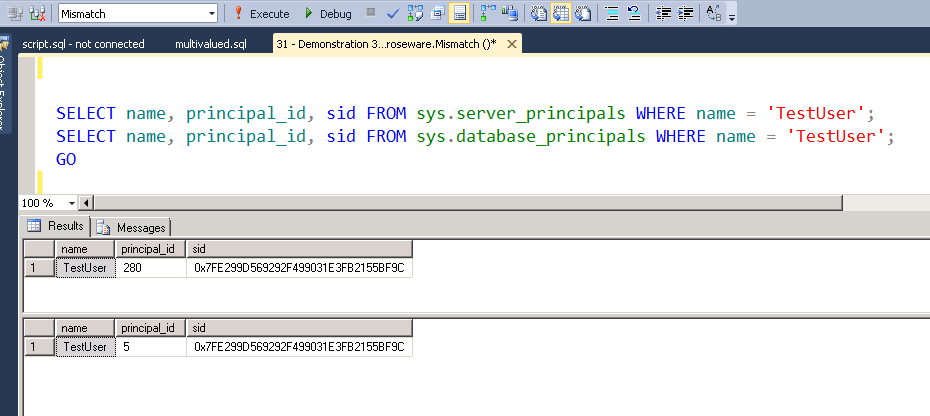Viewport: 930px width, 416px height.
Task: Increase indent using the toolbar icon
Action: (x=685, y=14)
